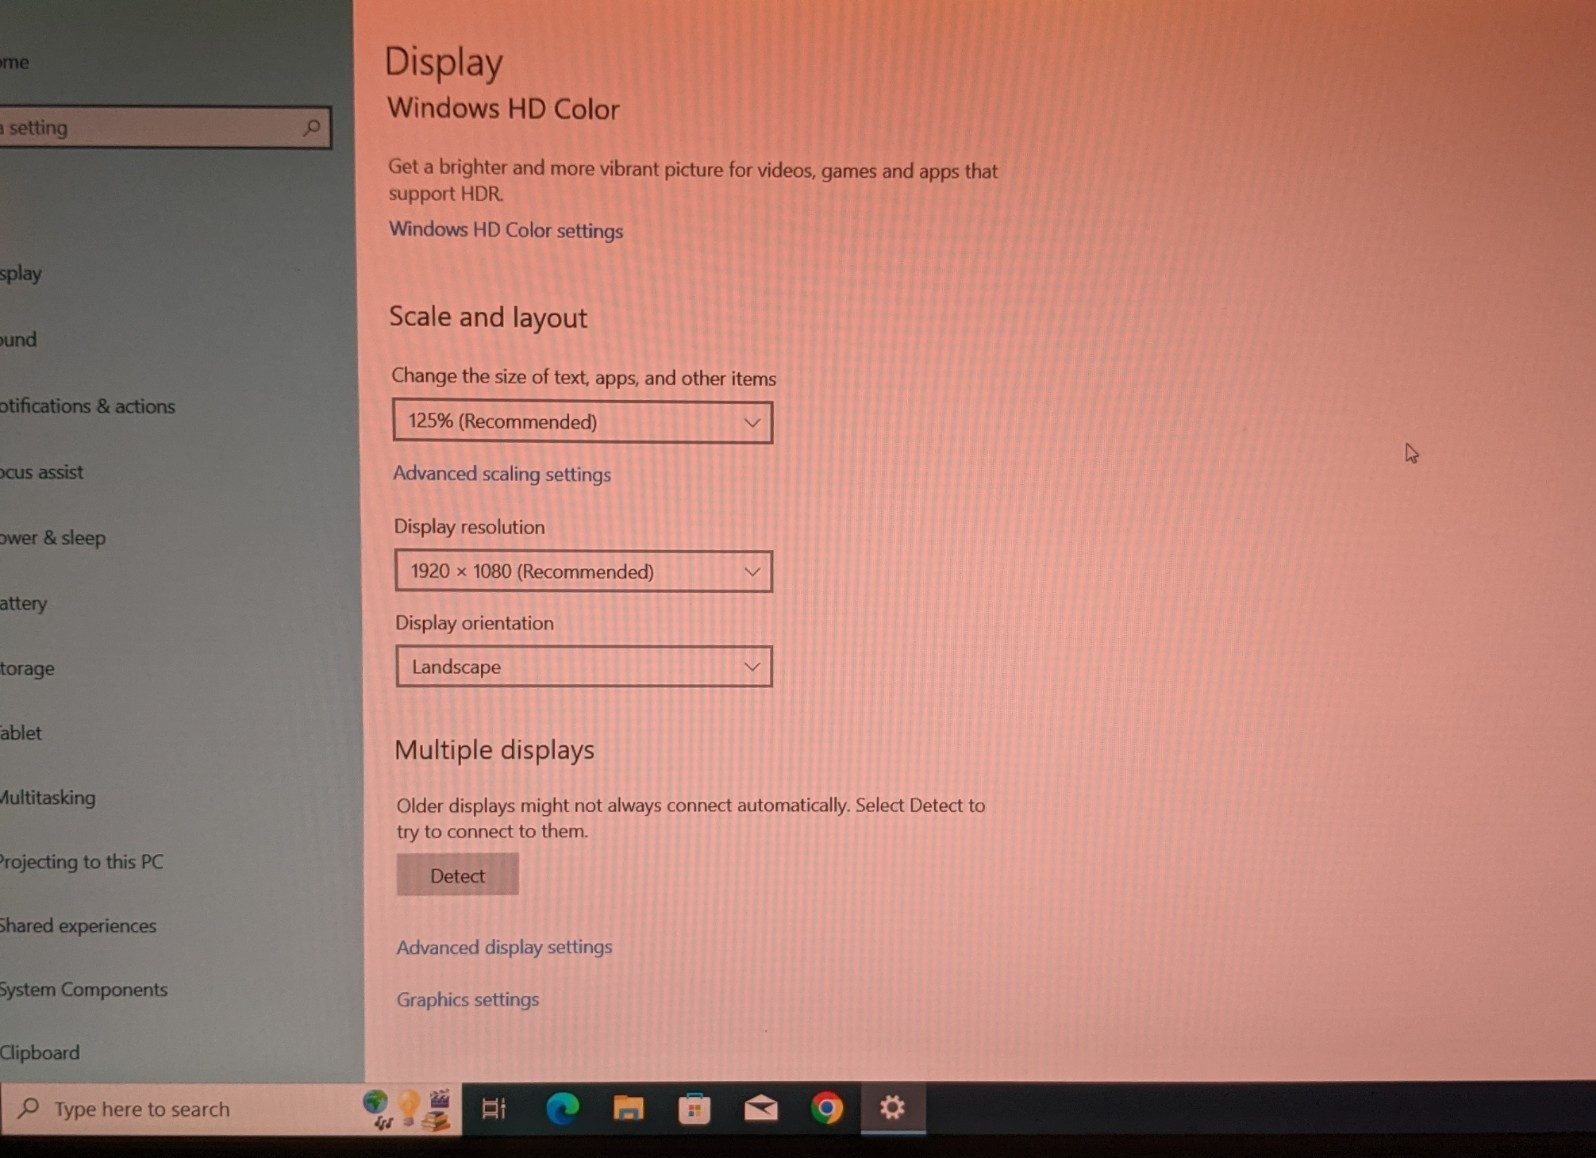Go to Sound settings in sidebar
Image resolution: width=1596 pixels, height=1158 pixels.
click(18, 339)
